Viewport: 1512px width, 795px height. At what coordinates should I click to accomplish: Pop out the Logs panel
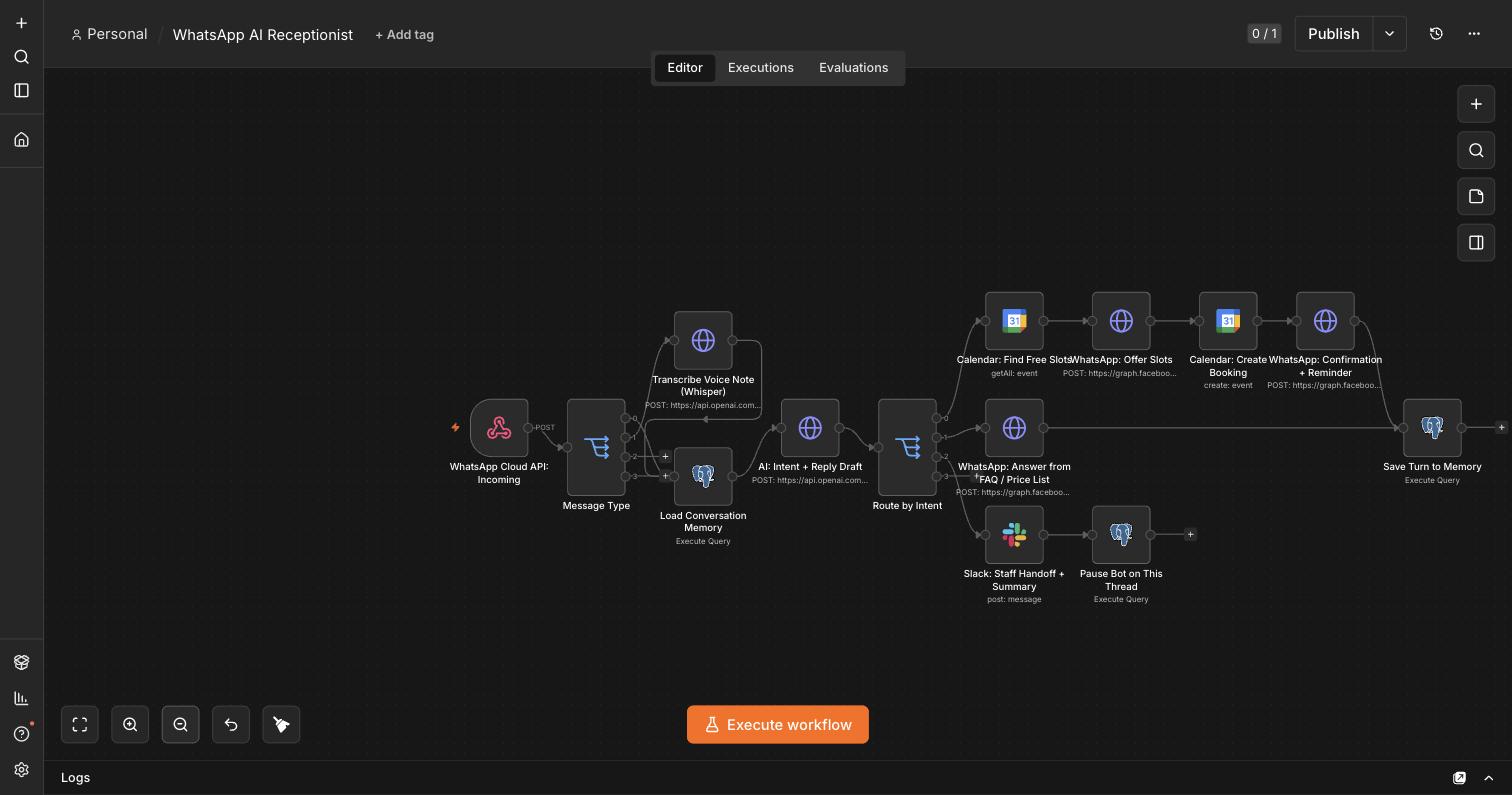(1459, 778)
